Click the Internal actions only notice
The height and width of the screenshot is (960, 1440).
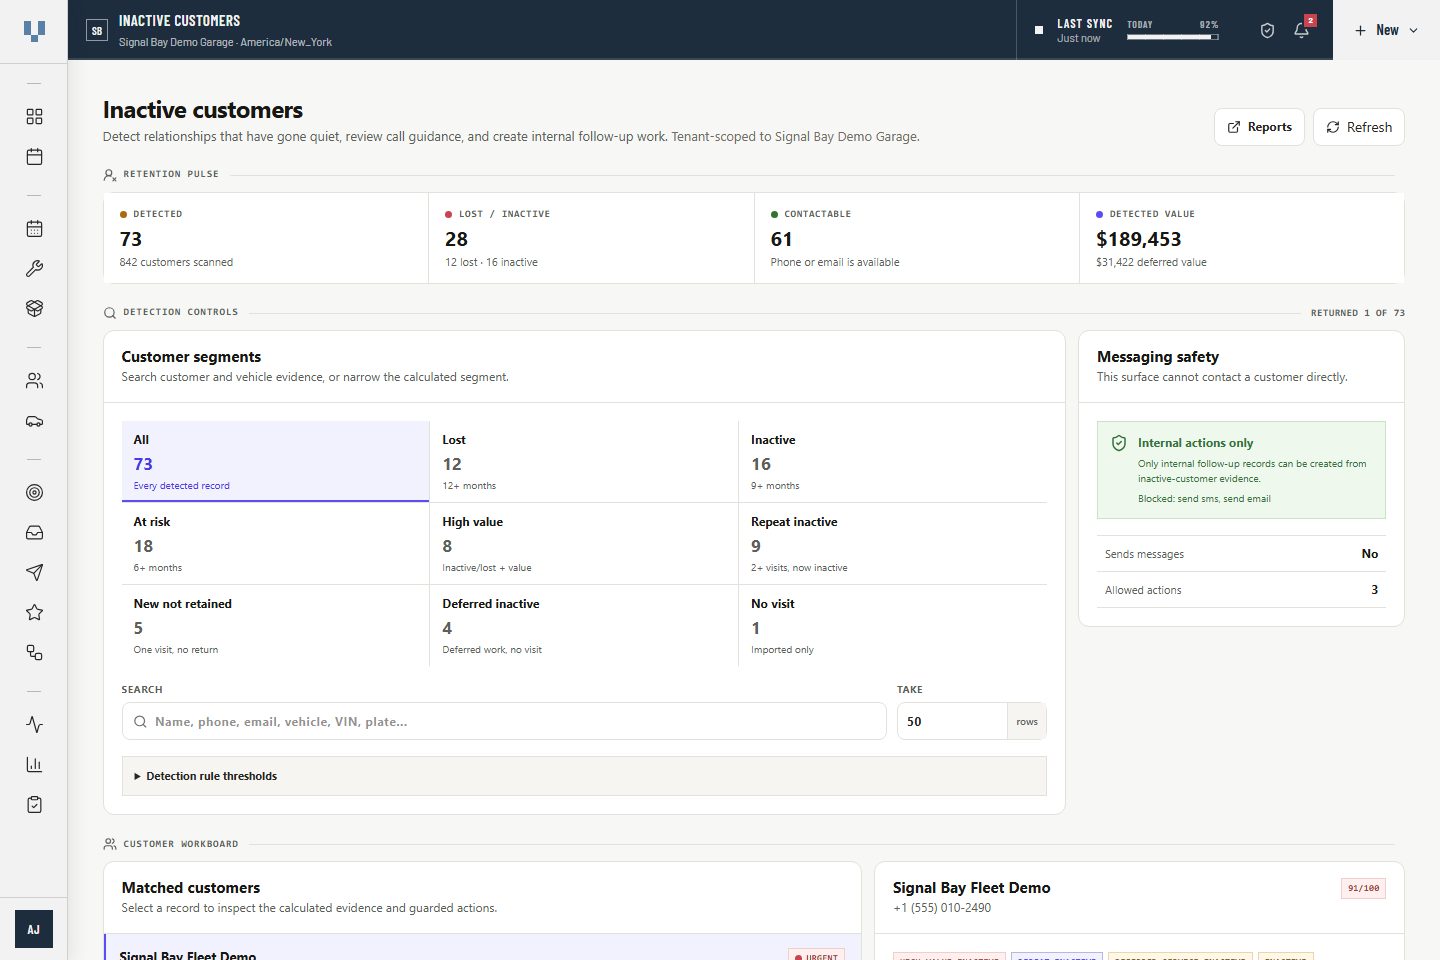[1241, 470]
